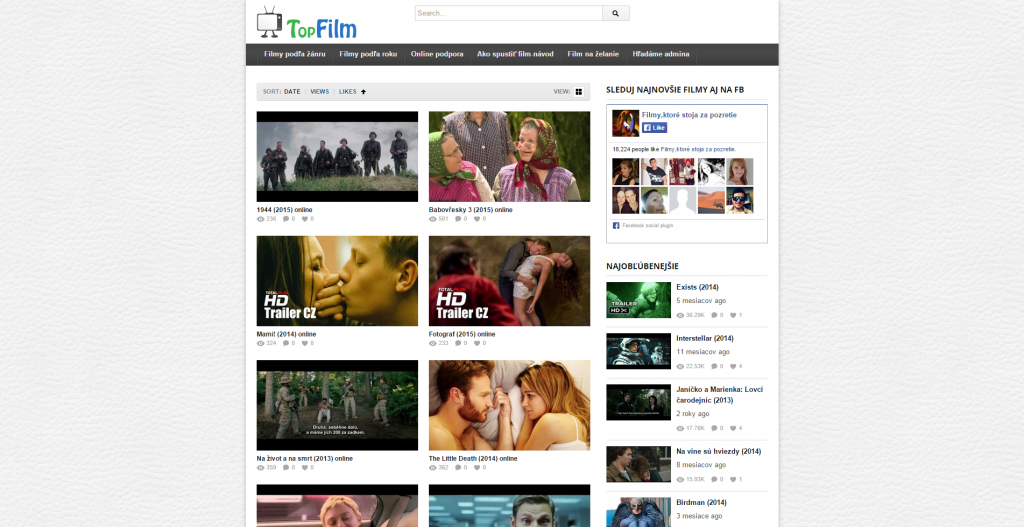Click the Babovřesky 3 thumbnail
Viewport: 1024px width, 527px height.
click(x=509, y=156)
